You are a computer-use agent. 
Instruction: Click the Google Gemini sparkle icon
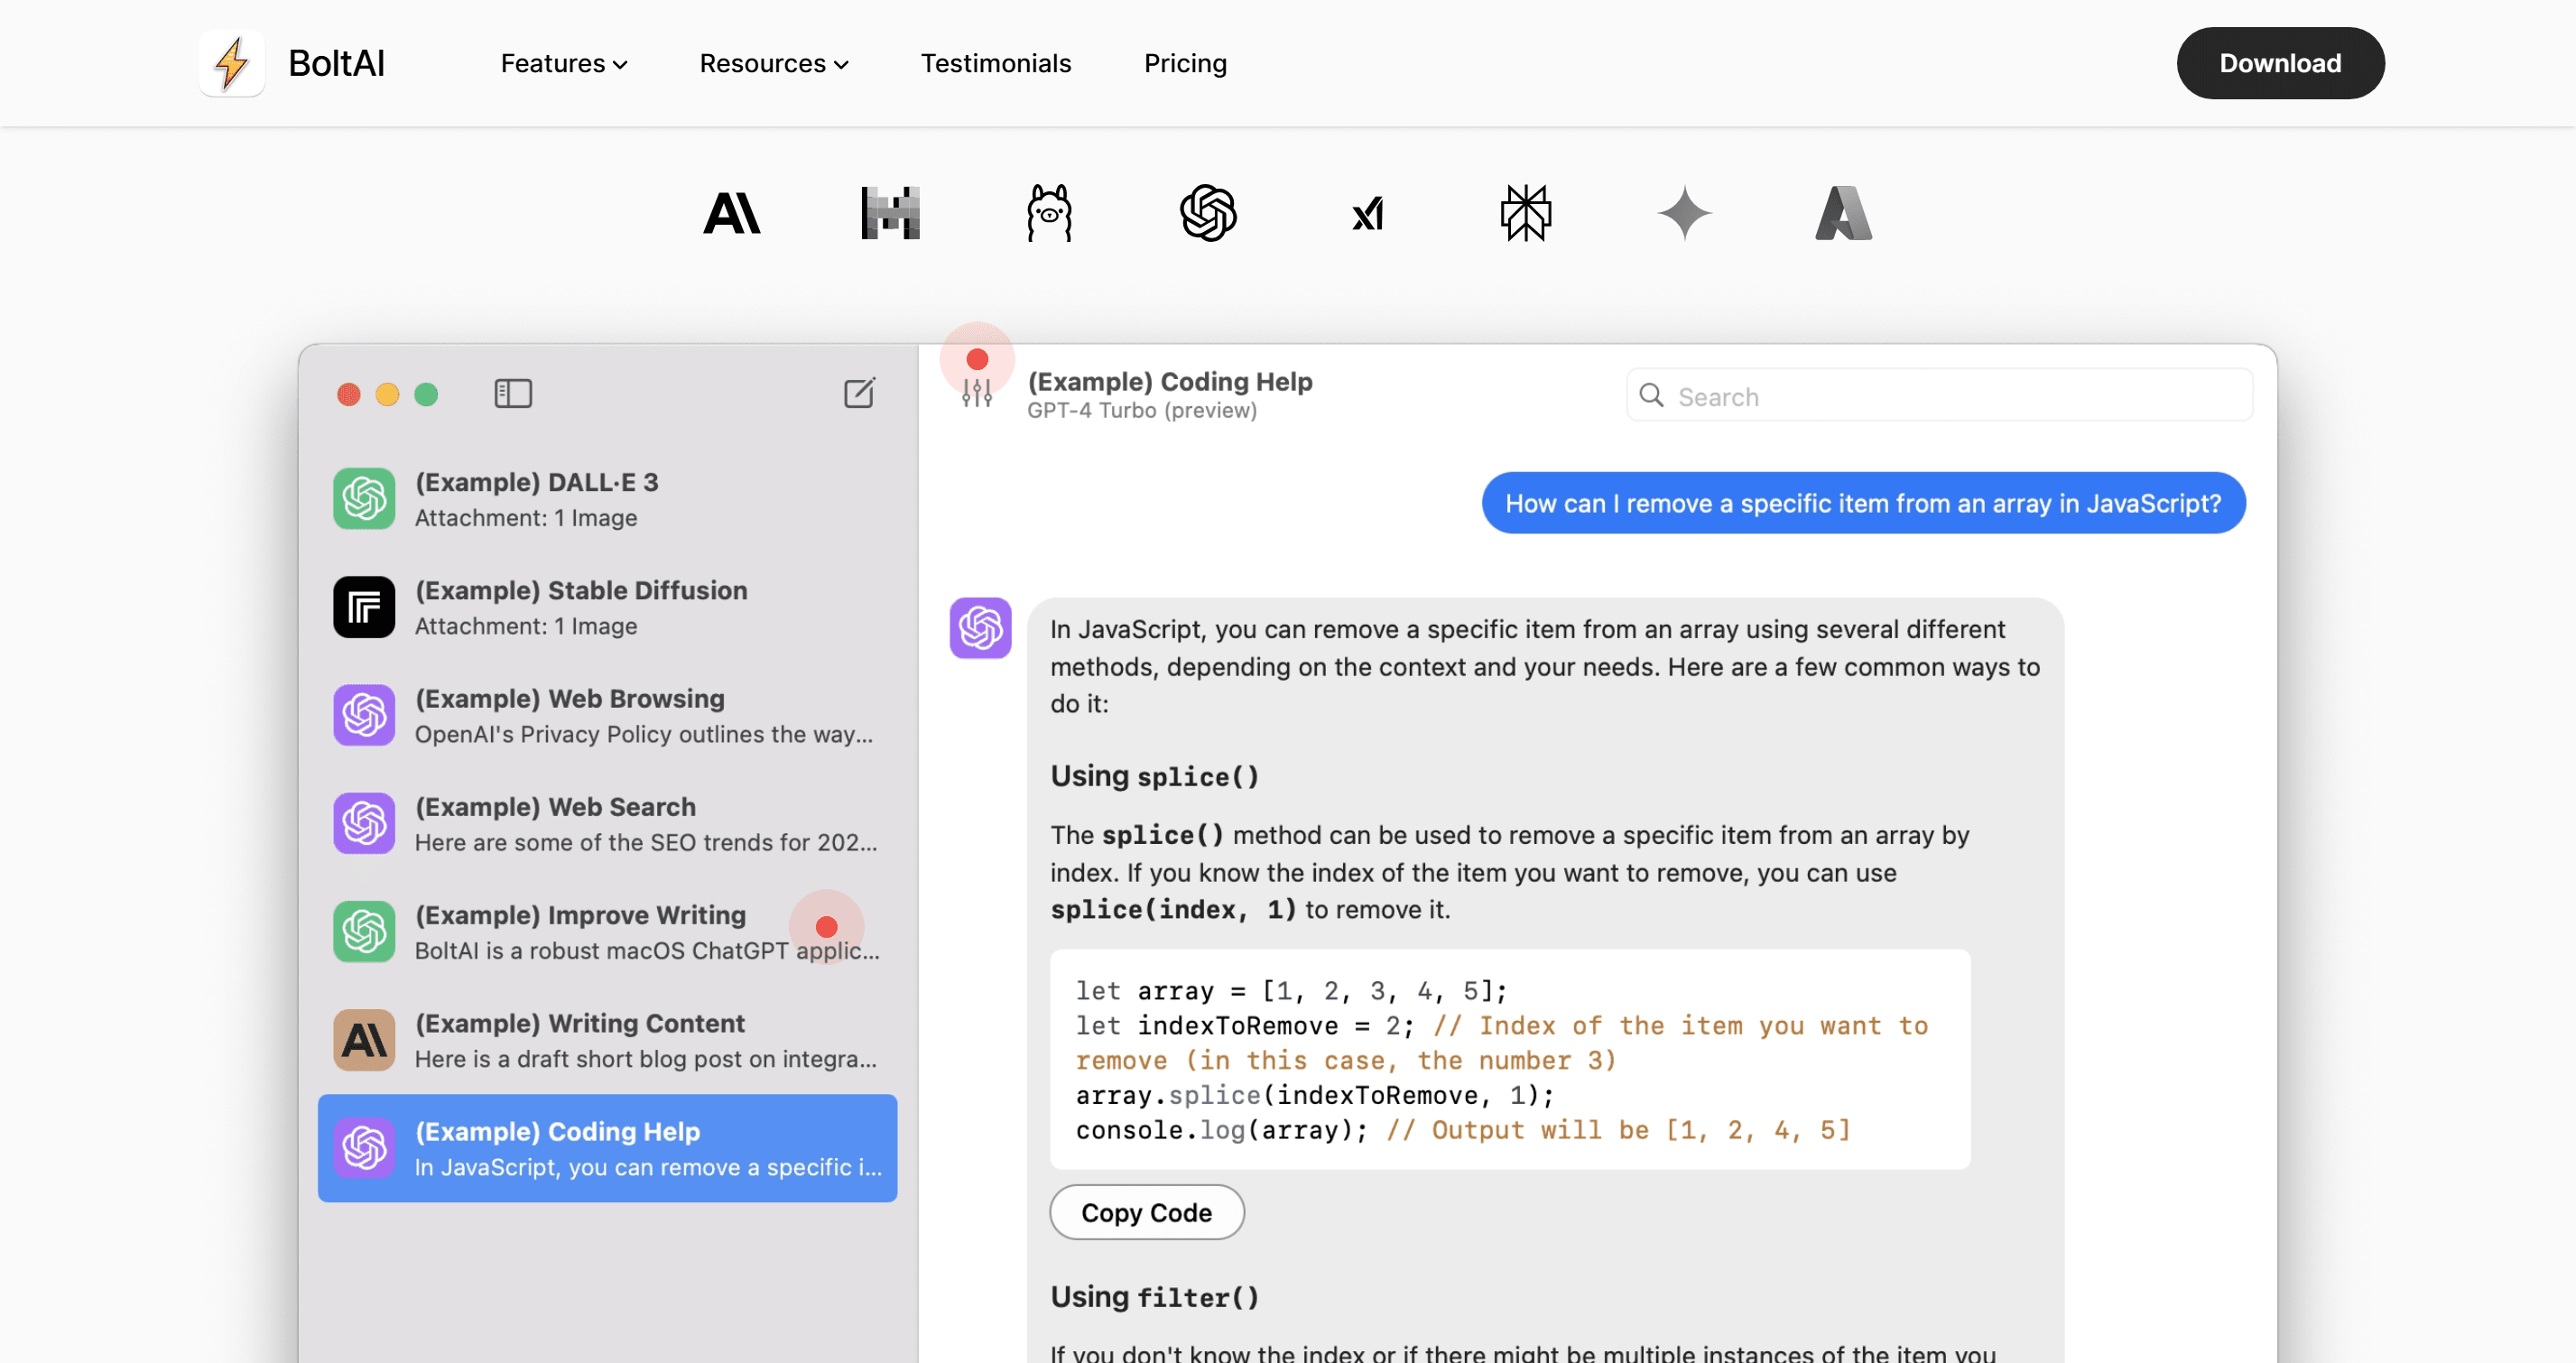click(x=1684, y=213)
